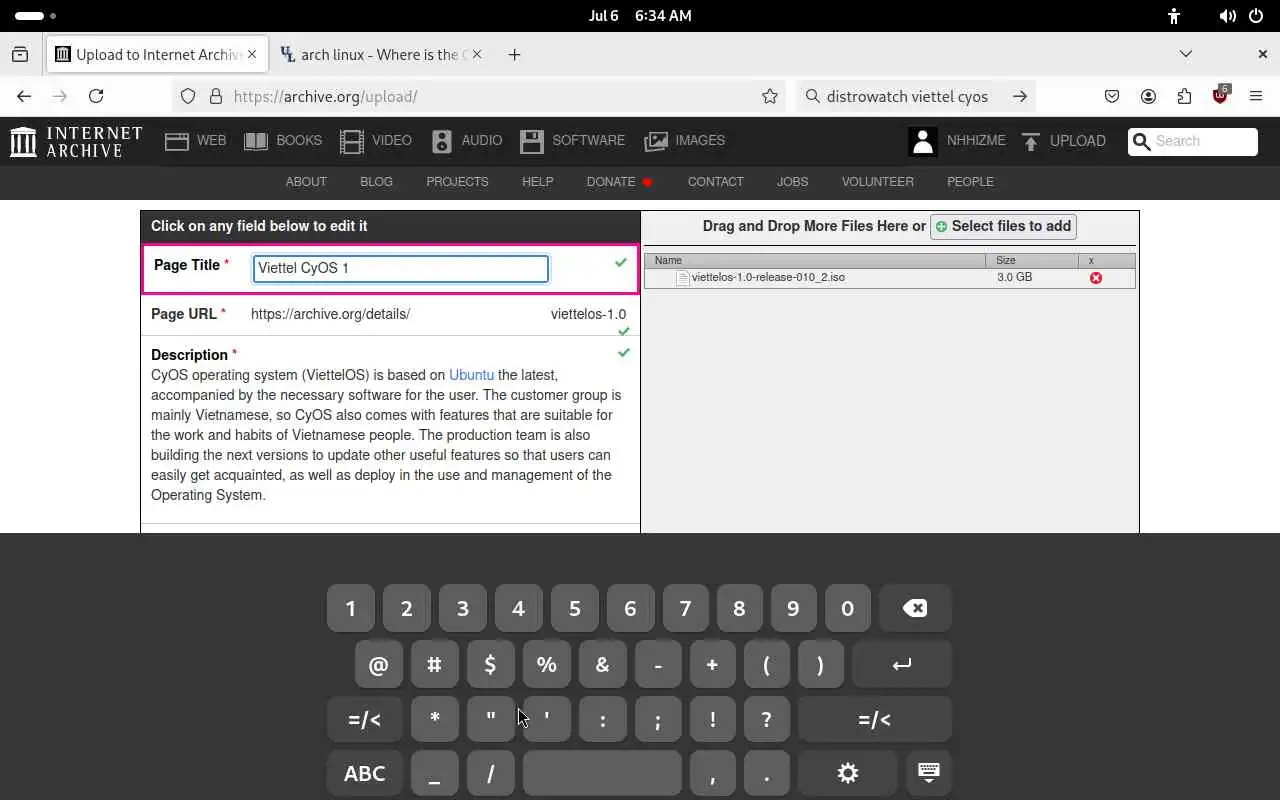The width and height of the screenshot is (1280, 800).
Task: Open the Web section icon
Action: (x=177, y=141)
